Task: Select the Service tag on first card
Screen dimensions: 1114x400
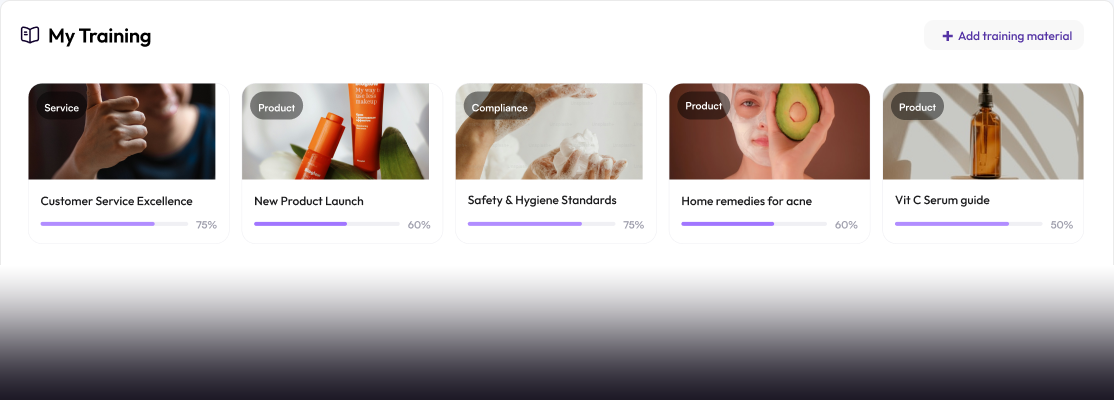Action: pos(62,108)
